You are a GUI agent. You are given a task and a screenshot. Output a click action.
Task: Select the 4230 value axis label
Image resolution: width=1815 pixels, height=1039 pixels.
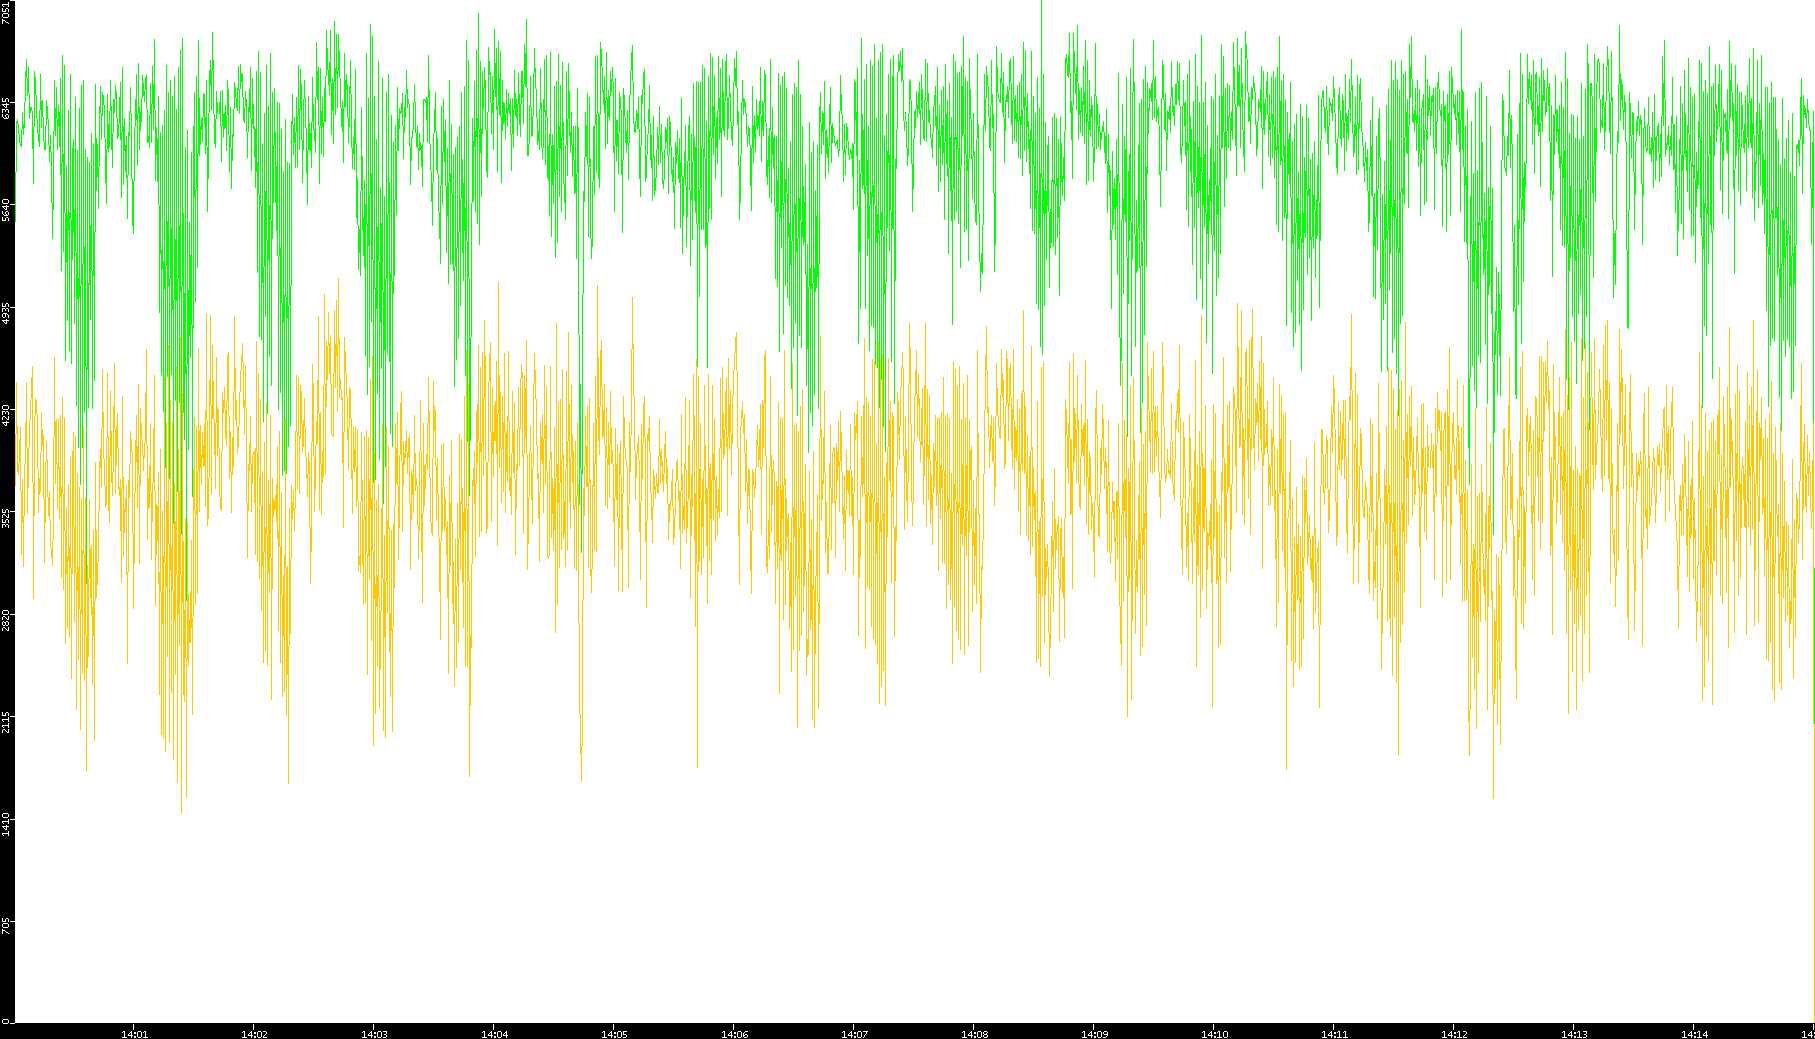pos(7,415)
